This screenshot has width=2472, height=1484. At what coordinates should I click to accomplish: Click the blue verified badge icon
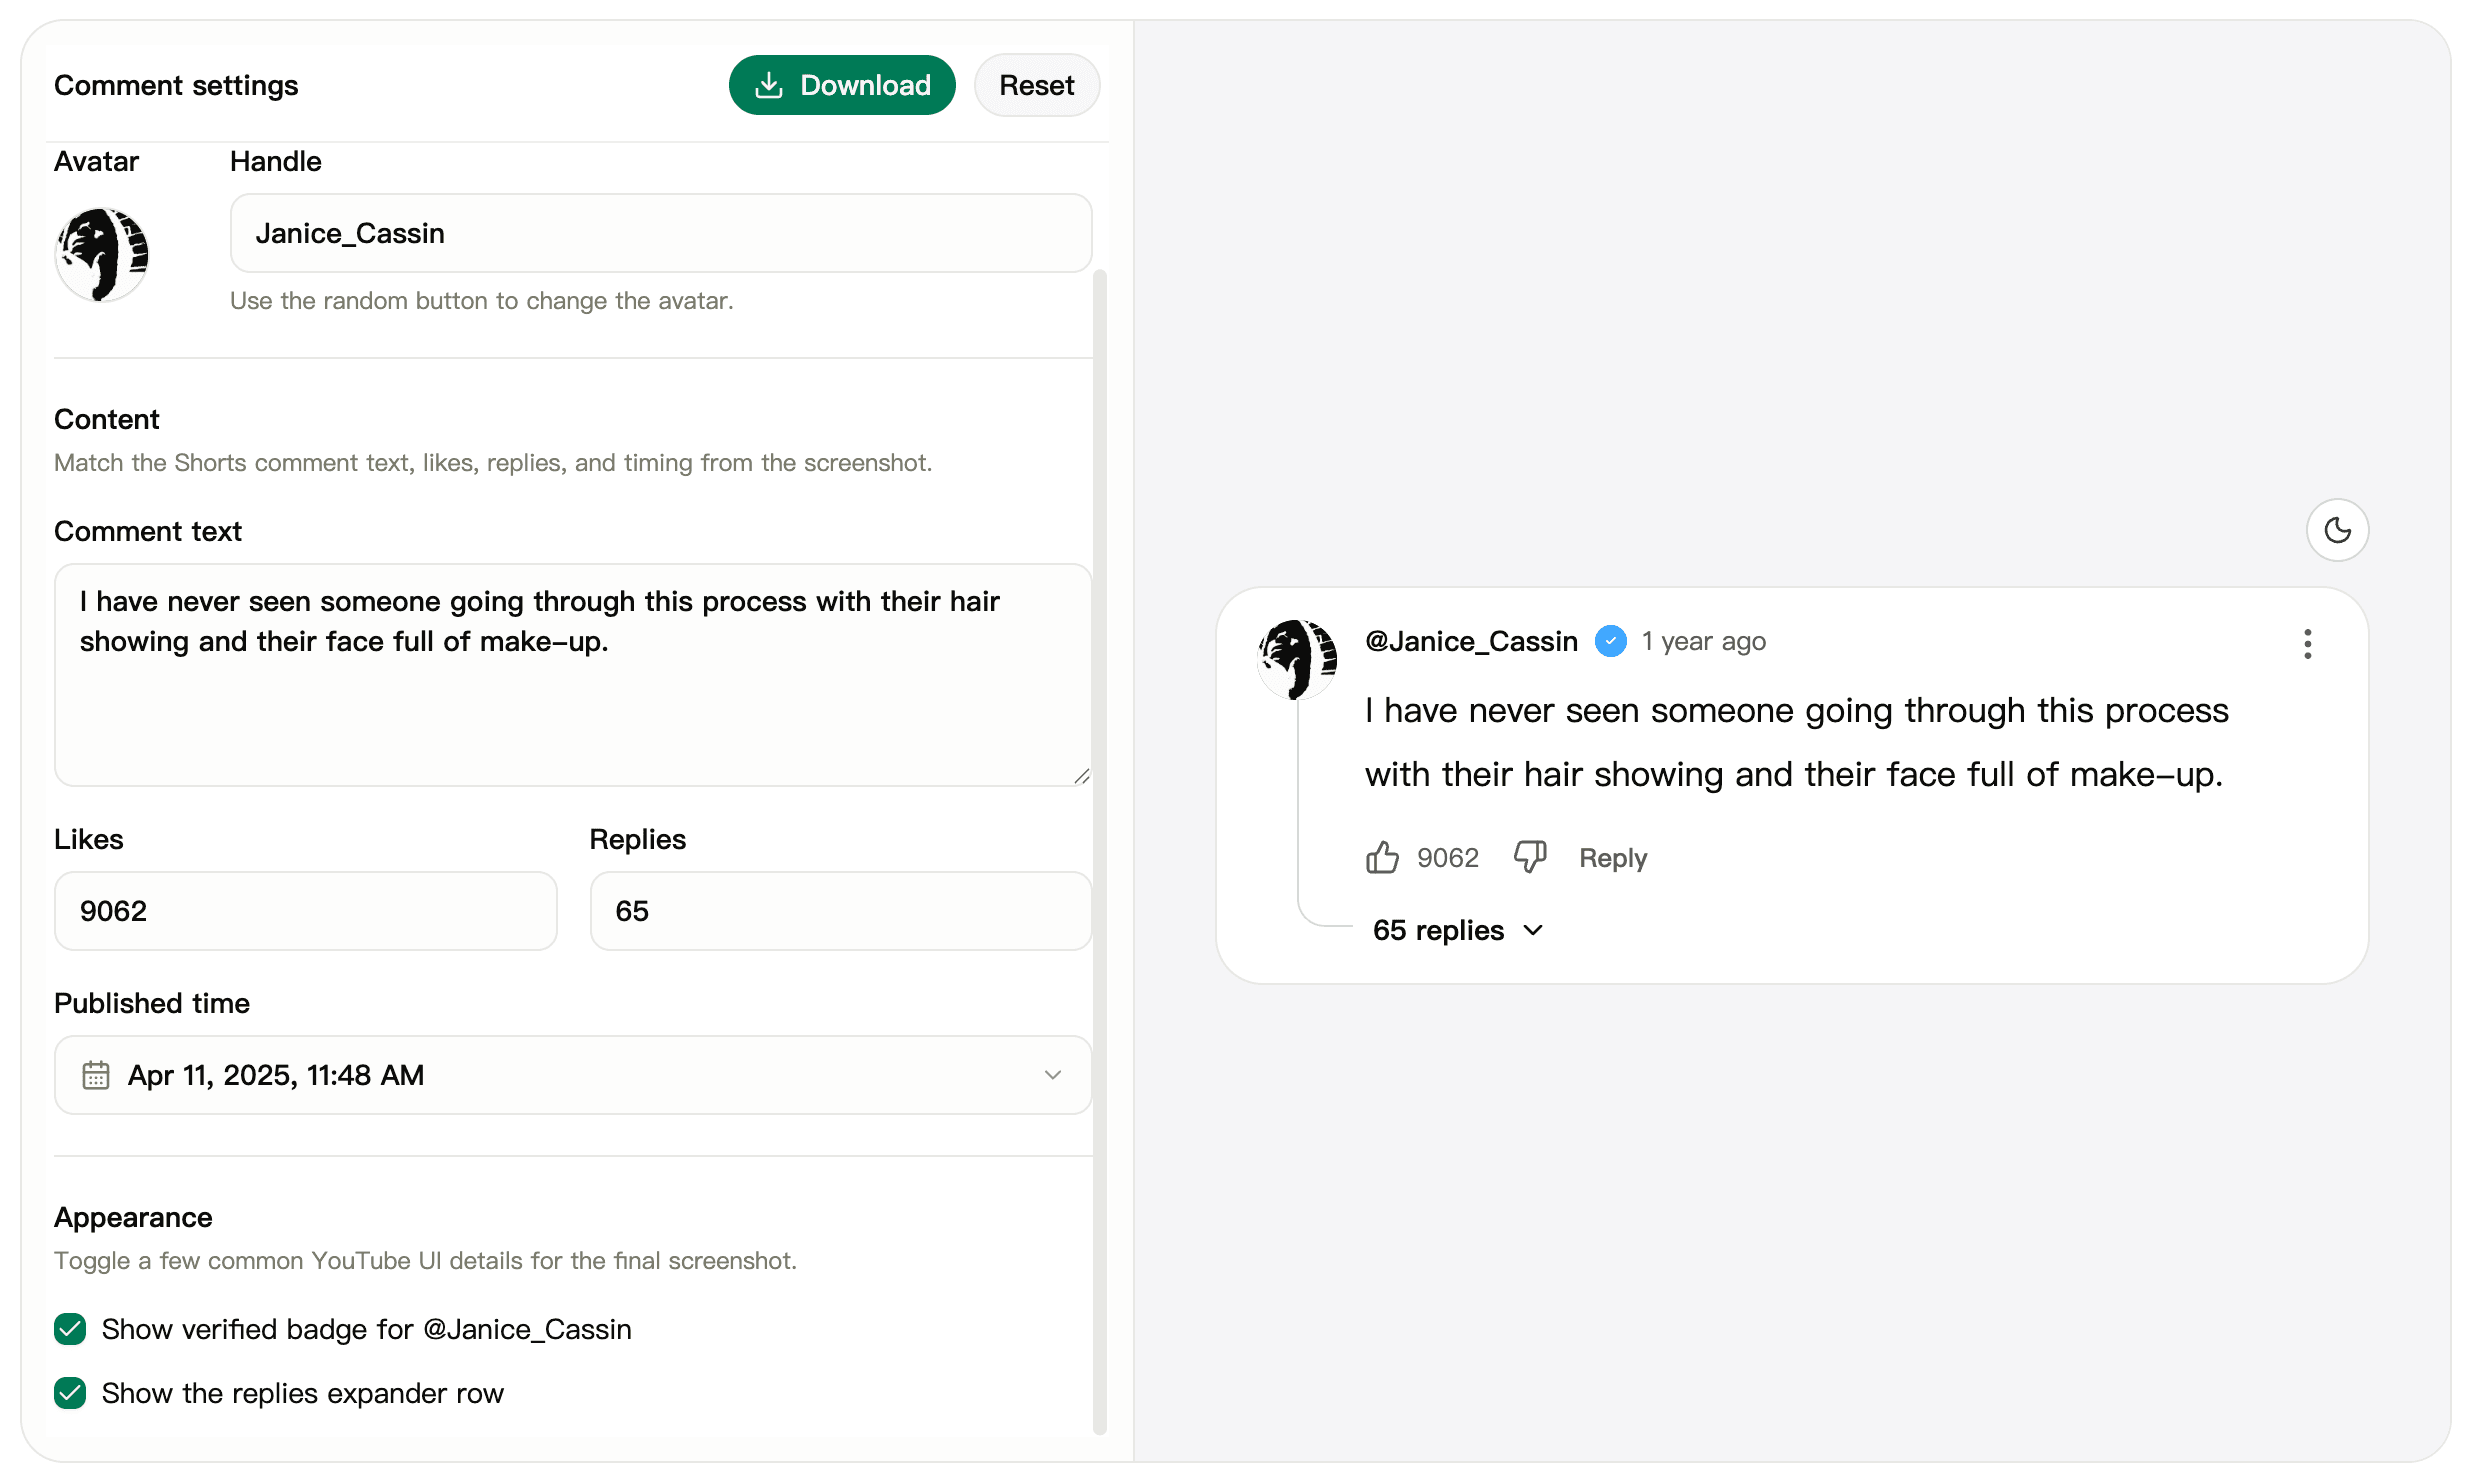(x=1610, y=641)
